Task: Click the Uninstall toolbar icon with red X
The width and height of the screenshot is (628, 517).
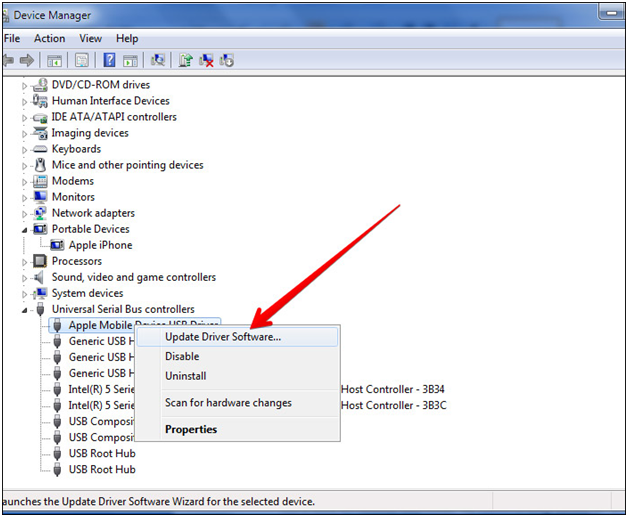Action: pyautogui.click(x=207, y=61)
